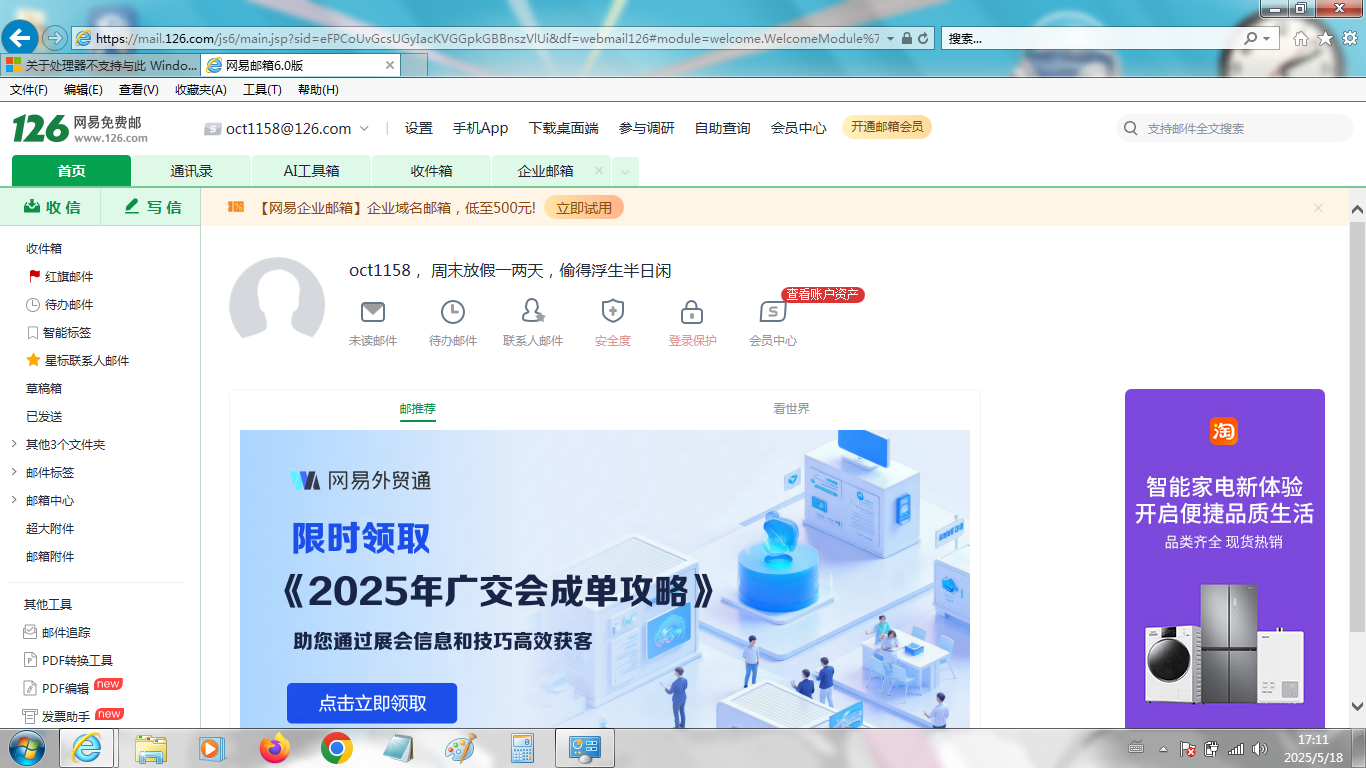
Task: Open starred contacts mail folder
Action: [78, 360]
